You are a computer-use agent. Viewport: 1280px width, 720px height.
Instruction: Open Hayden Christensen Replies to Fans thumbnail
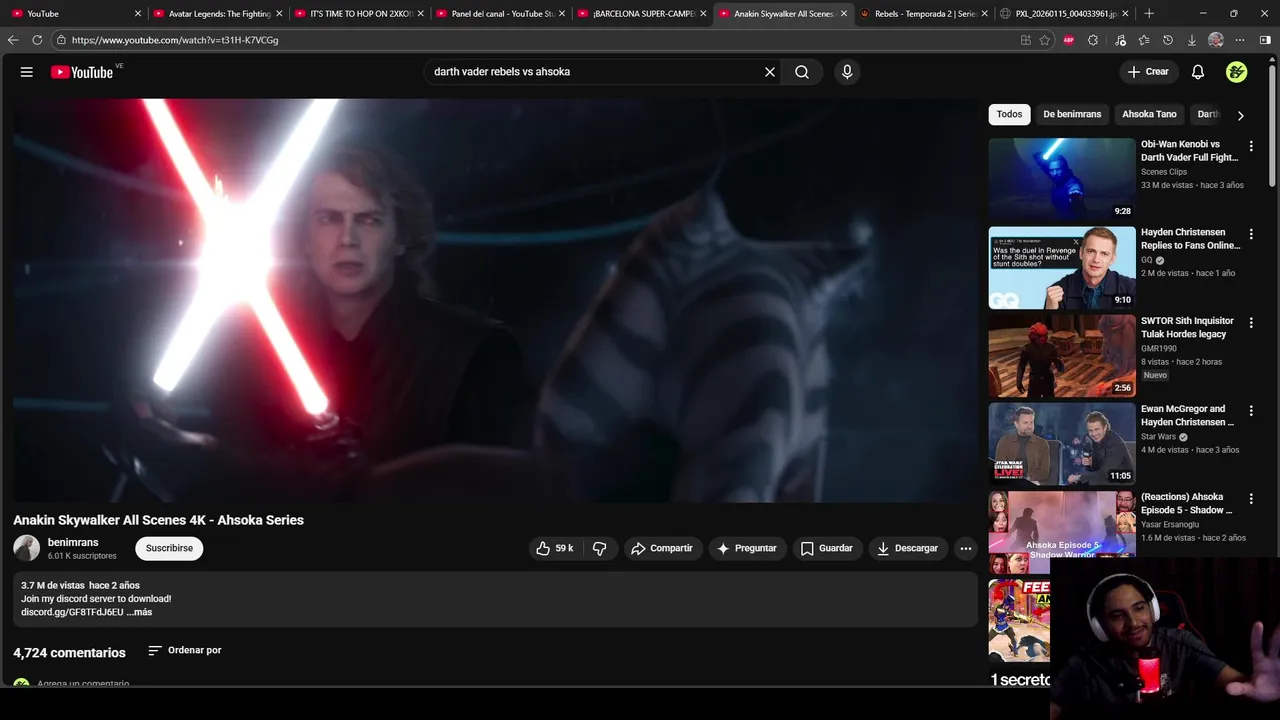click(x=1062, y=267)
